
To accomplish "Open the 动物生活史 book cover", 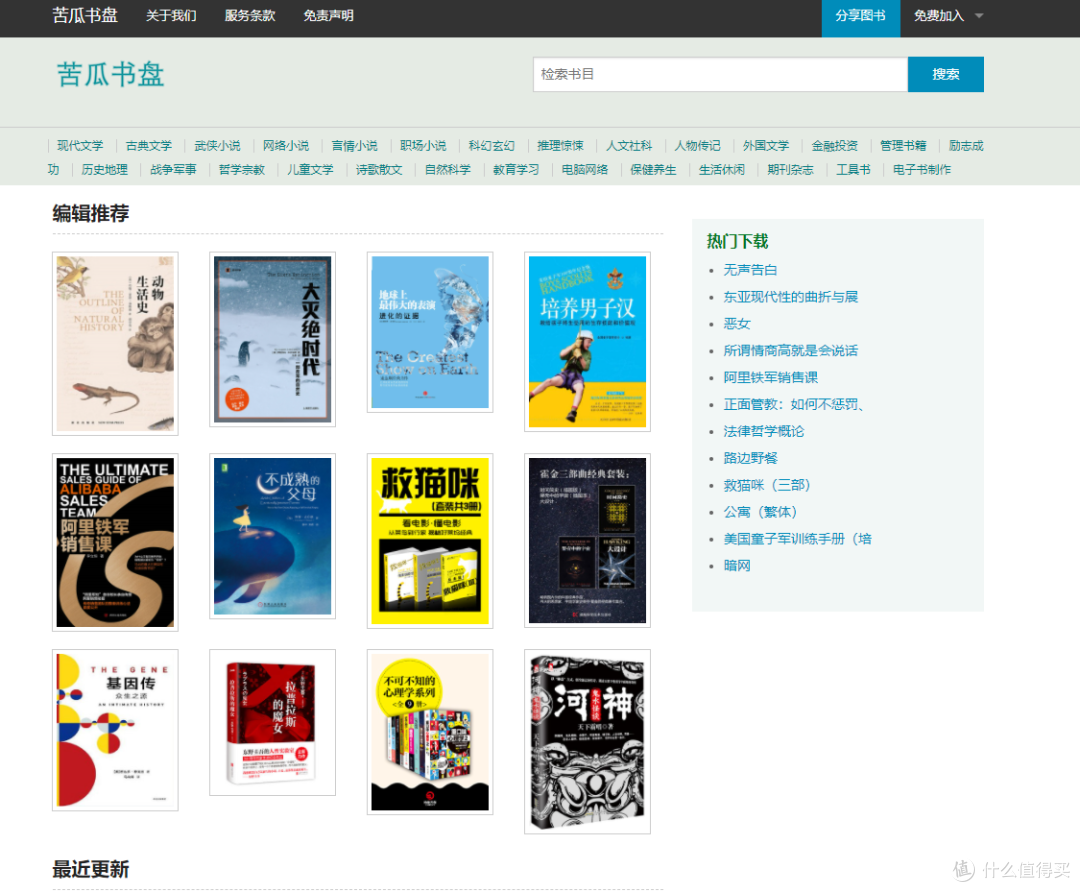I will tap(115, 344).
